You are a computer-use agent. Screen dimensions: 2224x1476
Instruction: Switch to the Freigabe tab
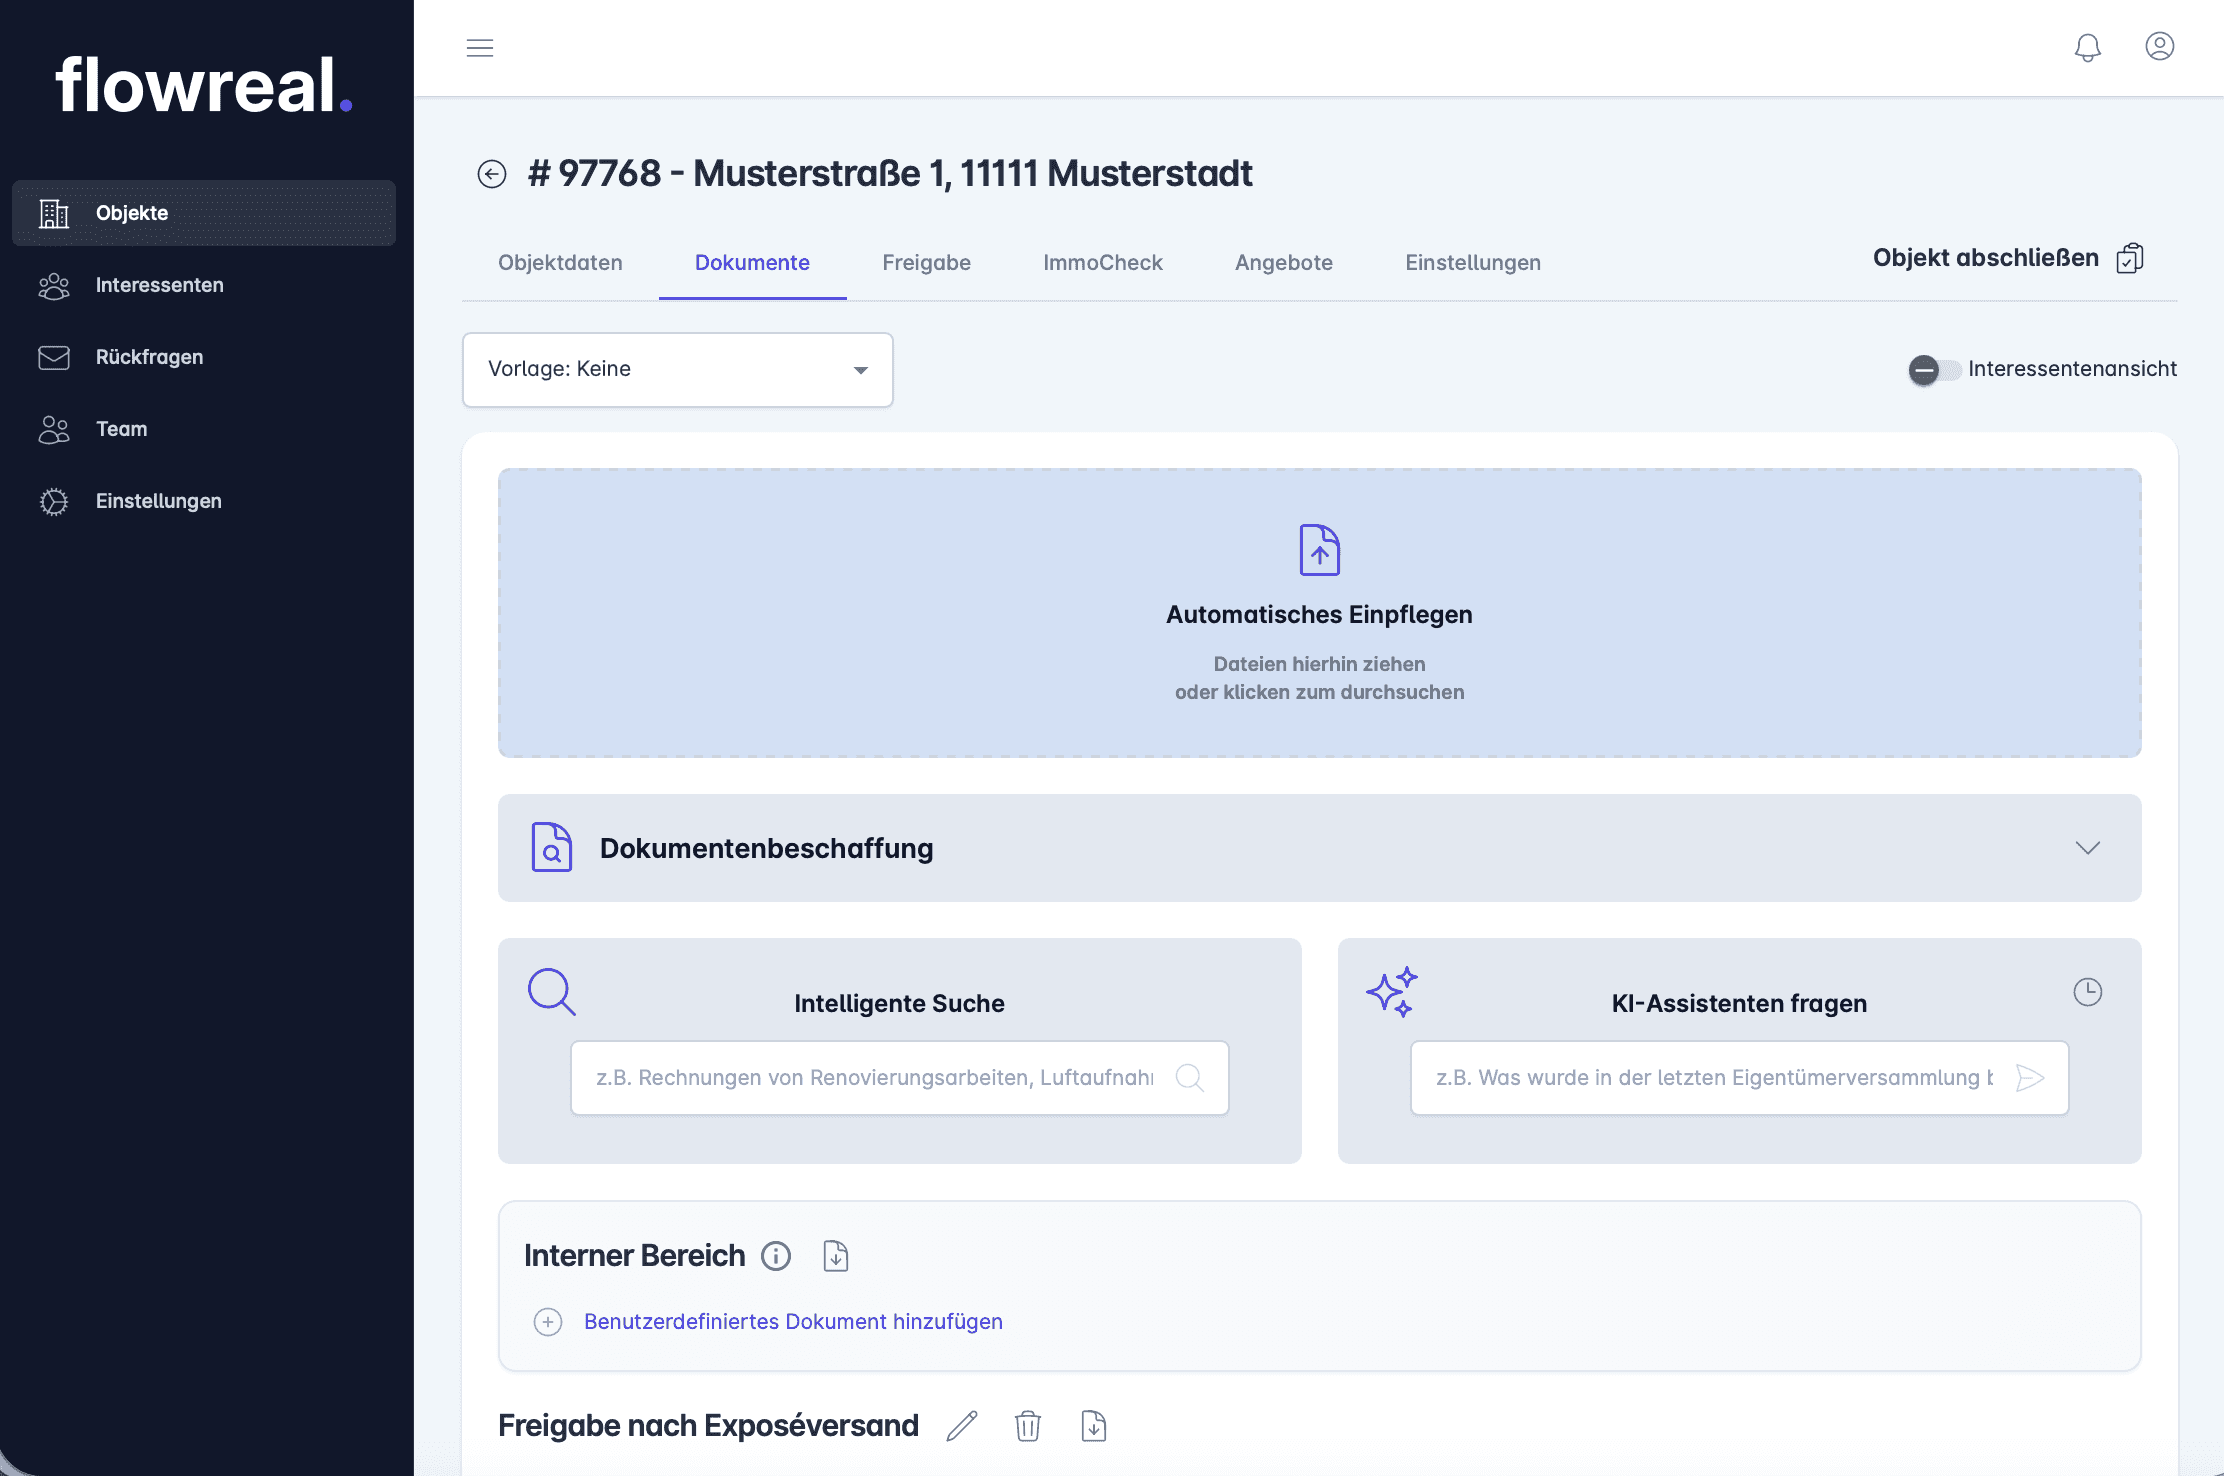point(926,263)
